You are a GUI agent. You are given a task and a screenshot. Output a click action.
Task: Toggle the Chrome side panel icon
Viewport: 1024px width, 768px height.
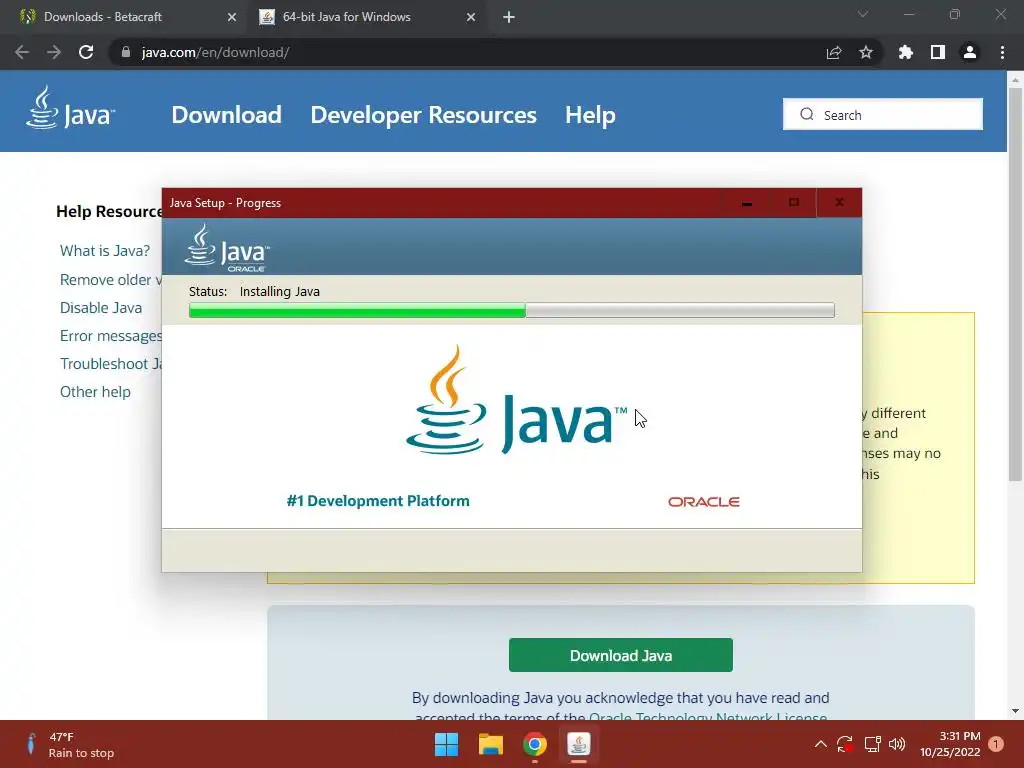coord(937,52)
